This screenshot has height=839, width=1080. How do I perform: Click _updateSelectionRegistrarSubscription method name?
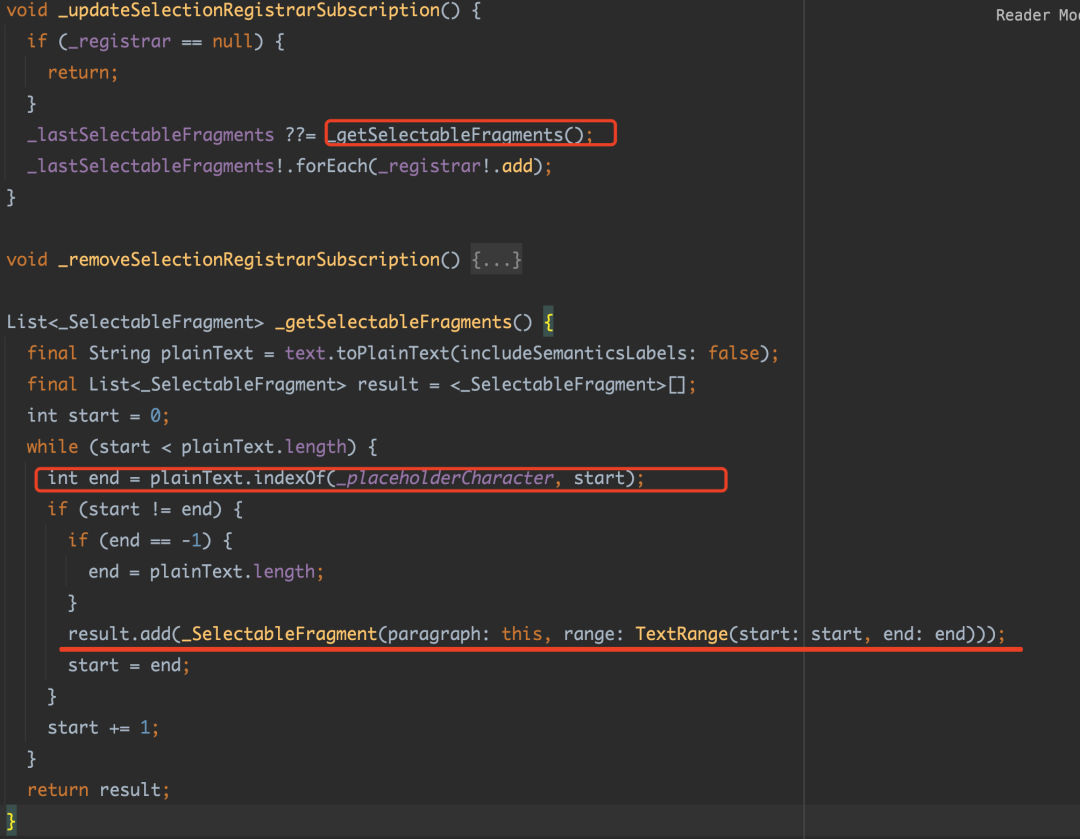click(249, 10)
